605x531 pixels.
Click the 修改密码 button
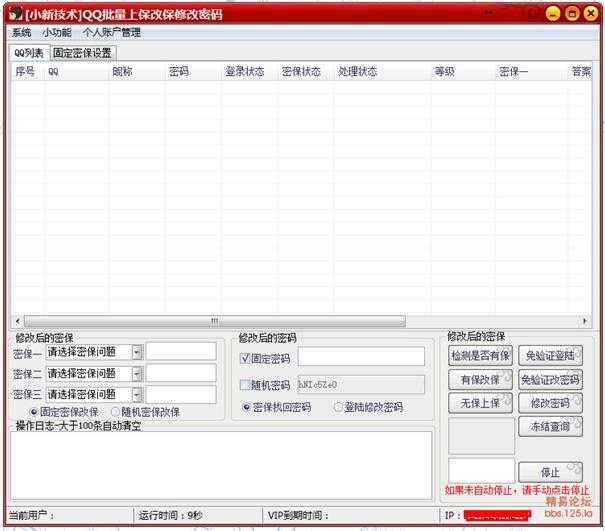click(x=550, y=403)
